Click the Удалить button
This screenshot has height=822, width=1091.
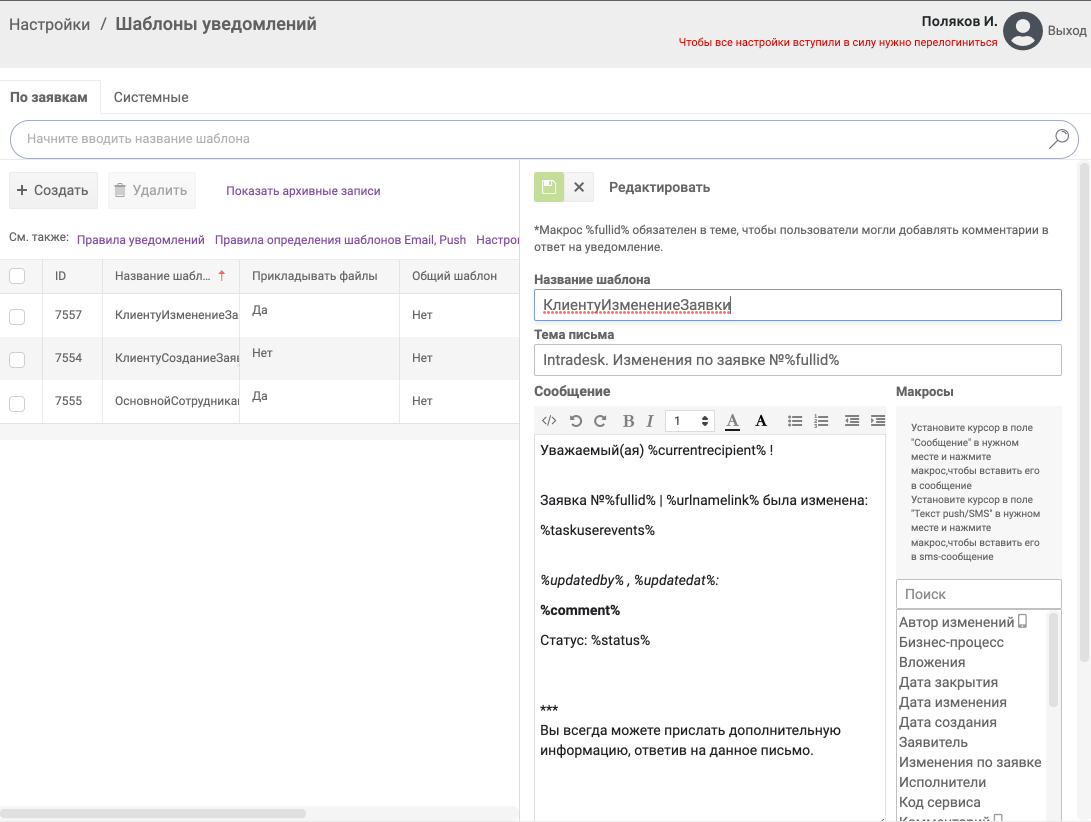click(x=151, y=190)
